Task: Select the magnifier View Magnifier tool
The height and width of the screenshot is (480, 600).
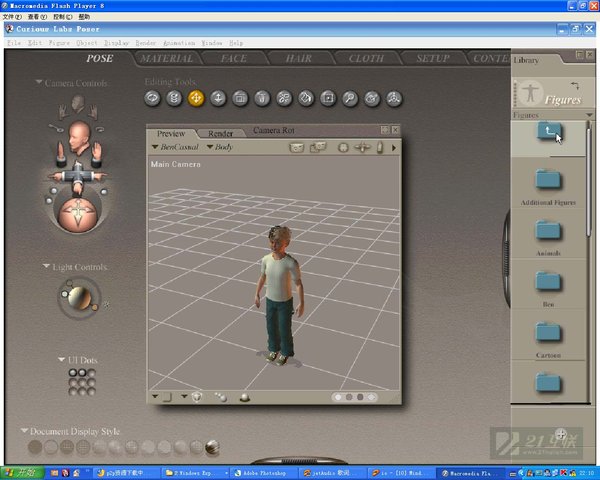Action: 350,98
